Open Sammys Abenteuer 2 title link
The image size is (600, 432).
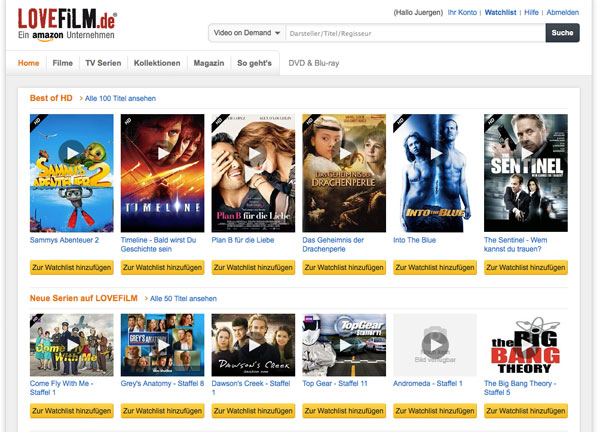64,240
